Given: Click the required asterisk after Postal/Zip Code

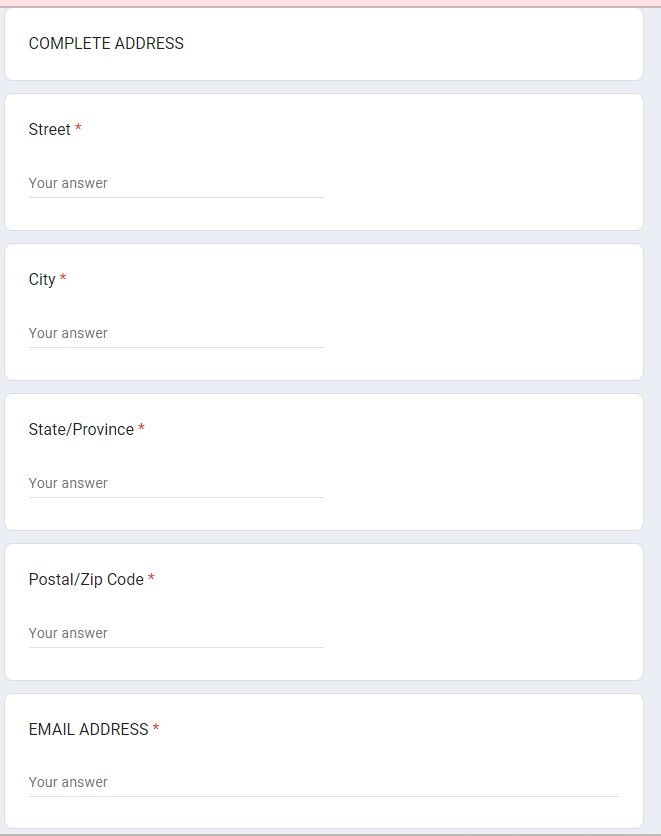Looking at the screenshot, I should point(151,580).
